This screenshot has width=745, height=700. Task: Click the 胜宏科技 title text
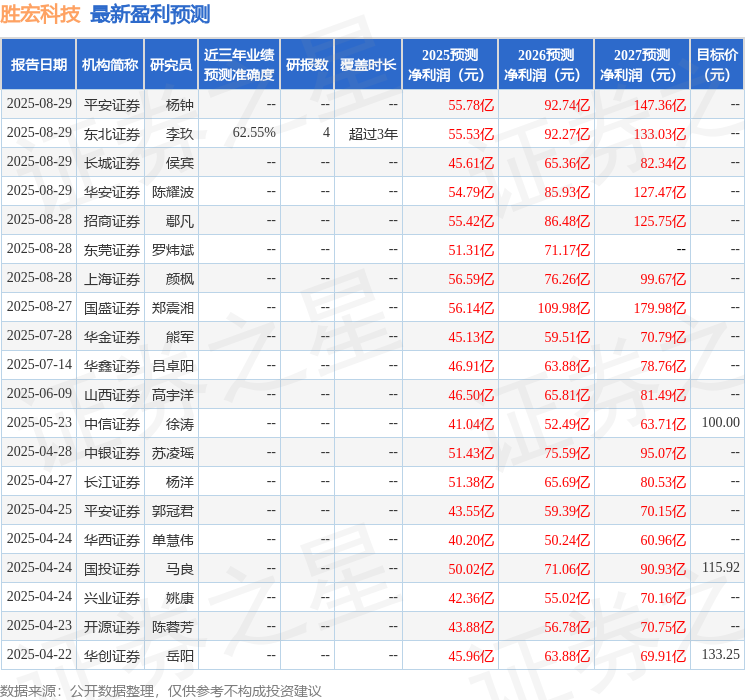(x=40, y=14)
